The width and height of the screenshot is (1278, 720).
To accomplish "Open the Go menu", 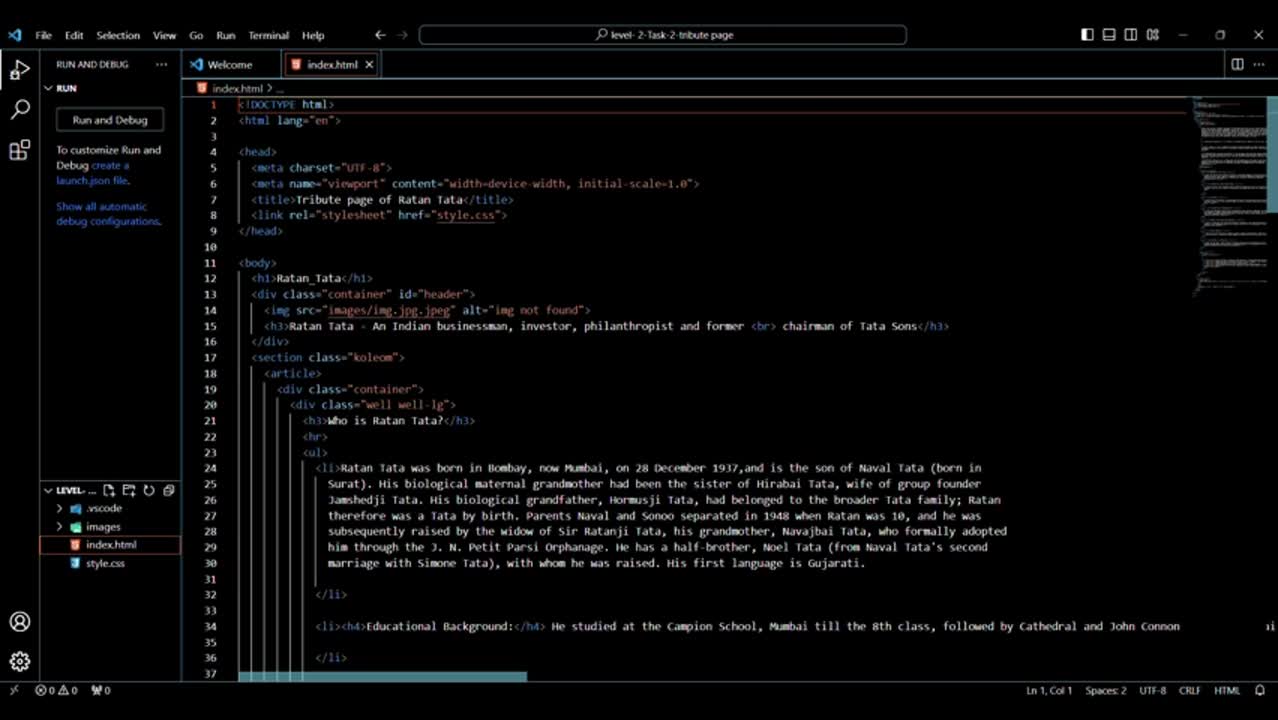I will coord(196,35).
